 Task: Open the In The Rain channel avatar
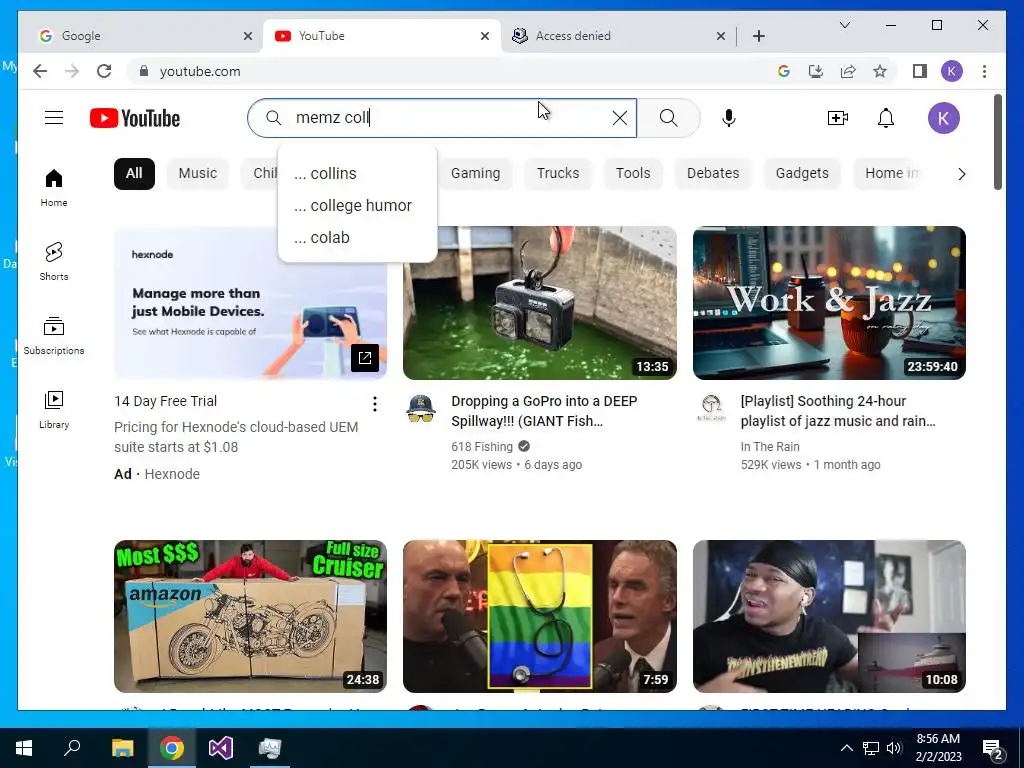coord(711,408)
